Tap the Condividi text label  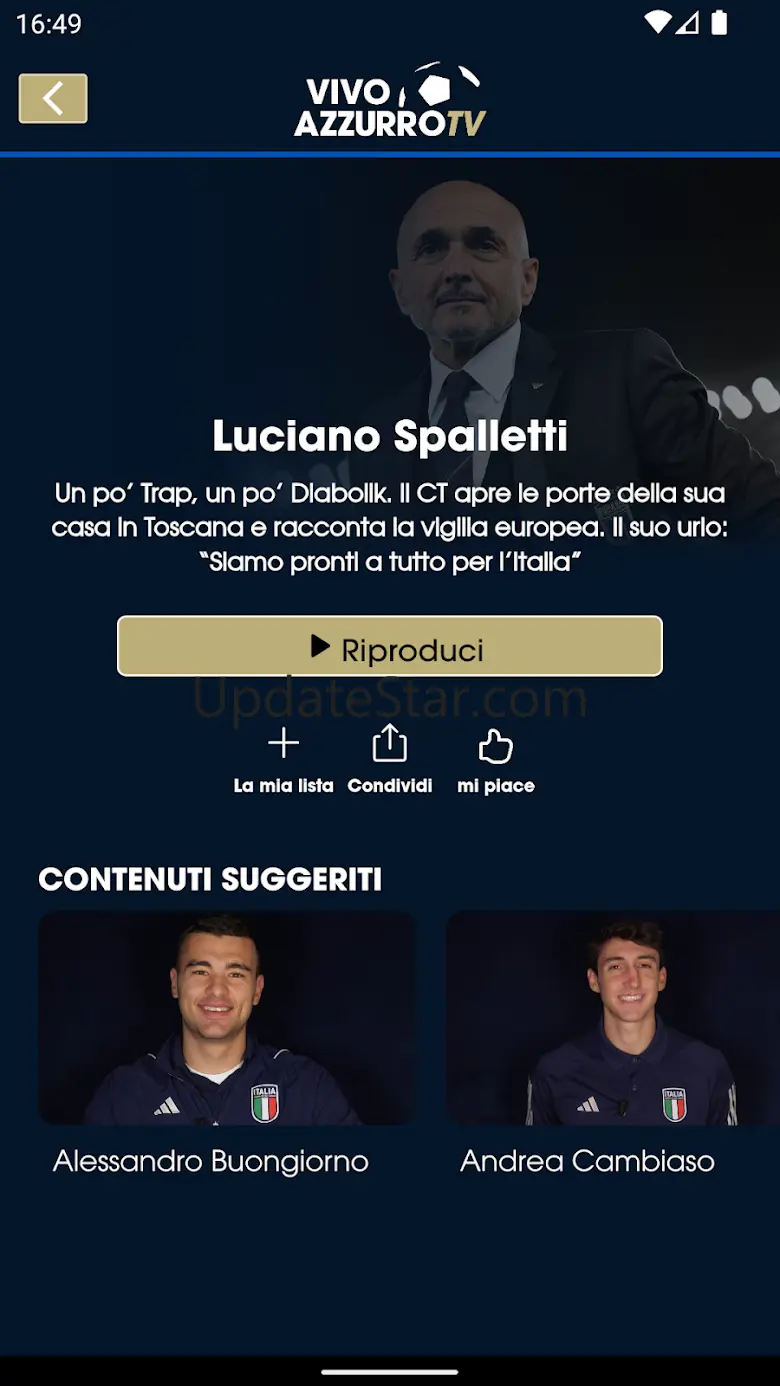(390, 786)
